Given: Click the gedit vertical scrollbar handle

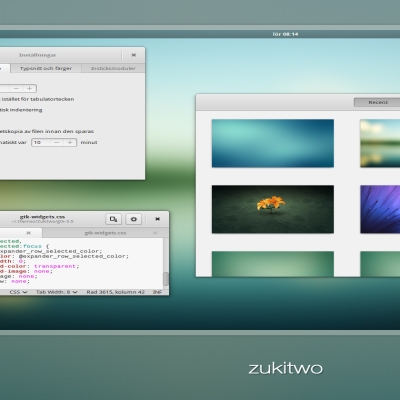Looking at the screenshot, I should 165,279.
